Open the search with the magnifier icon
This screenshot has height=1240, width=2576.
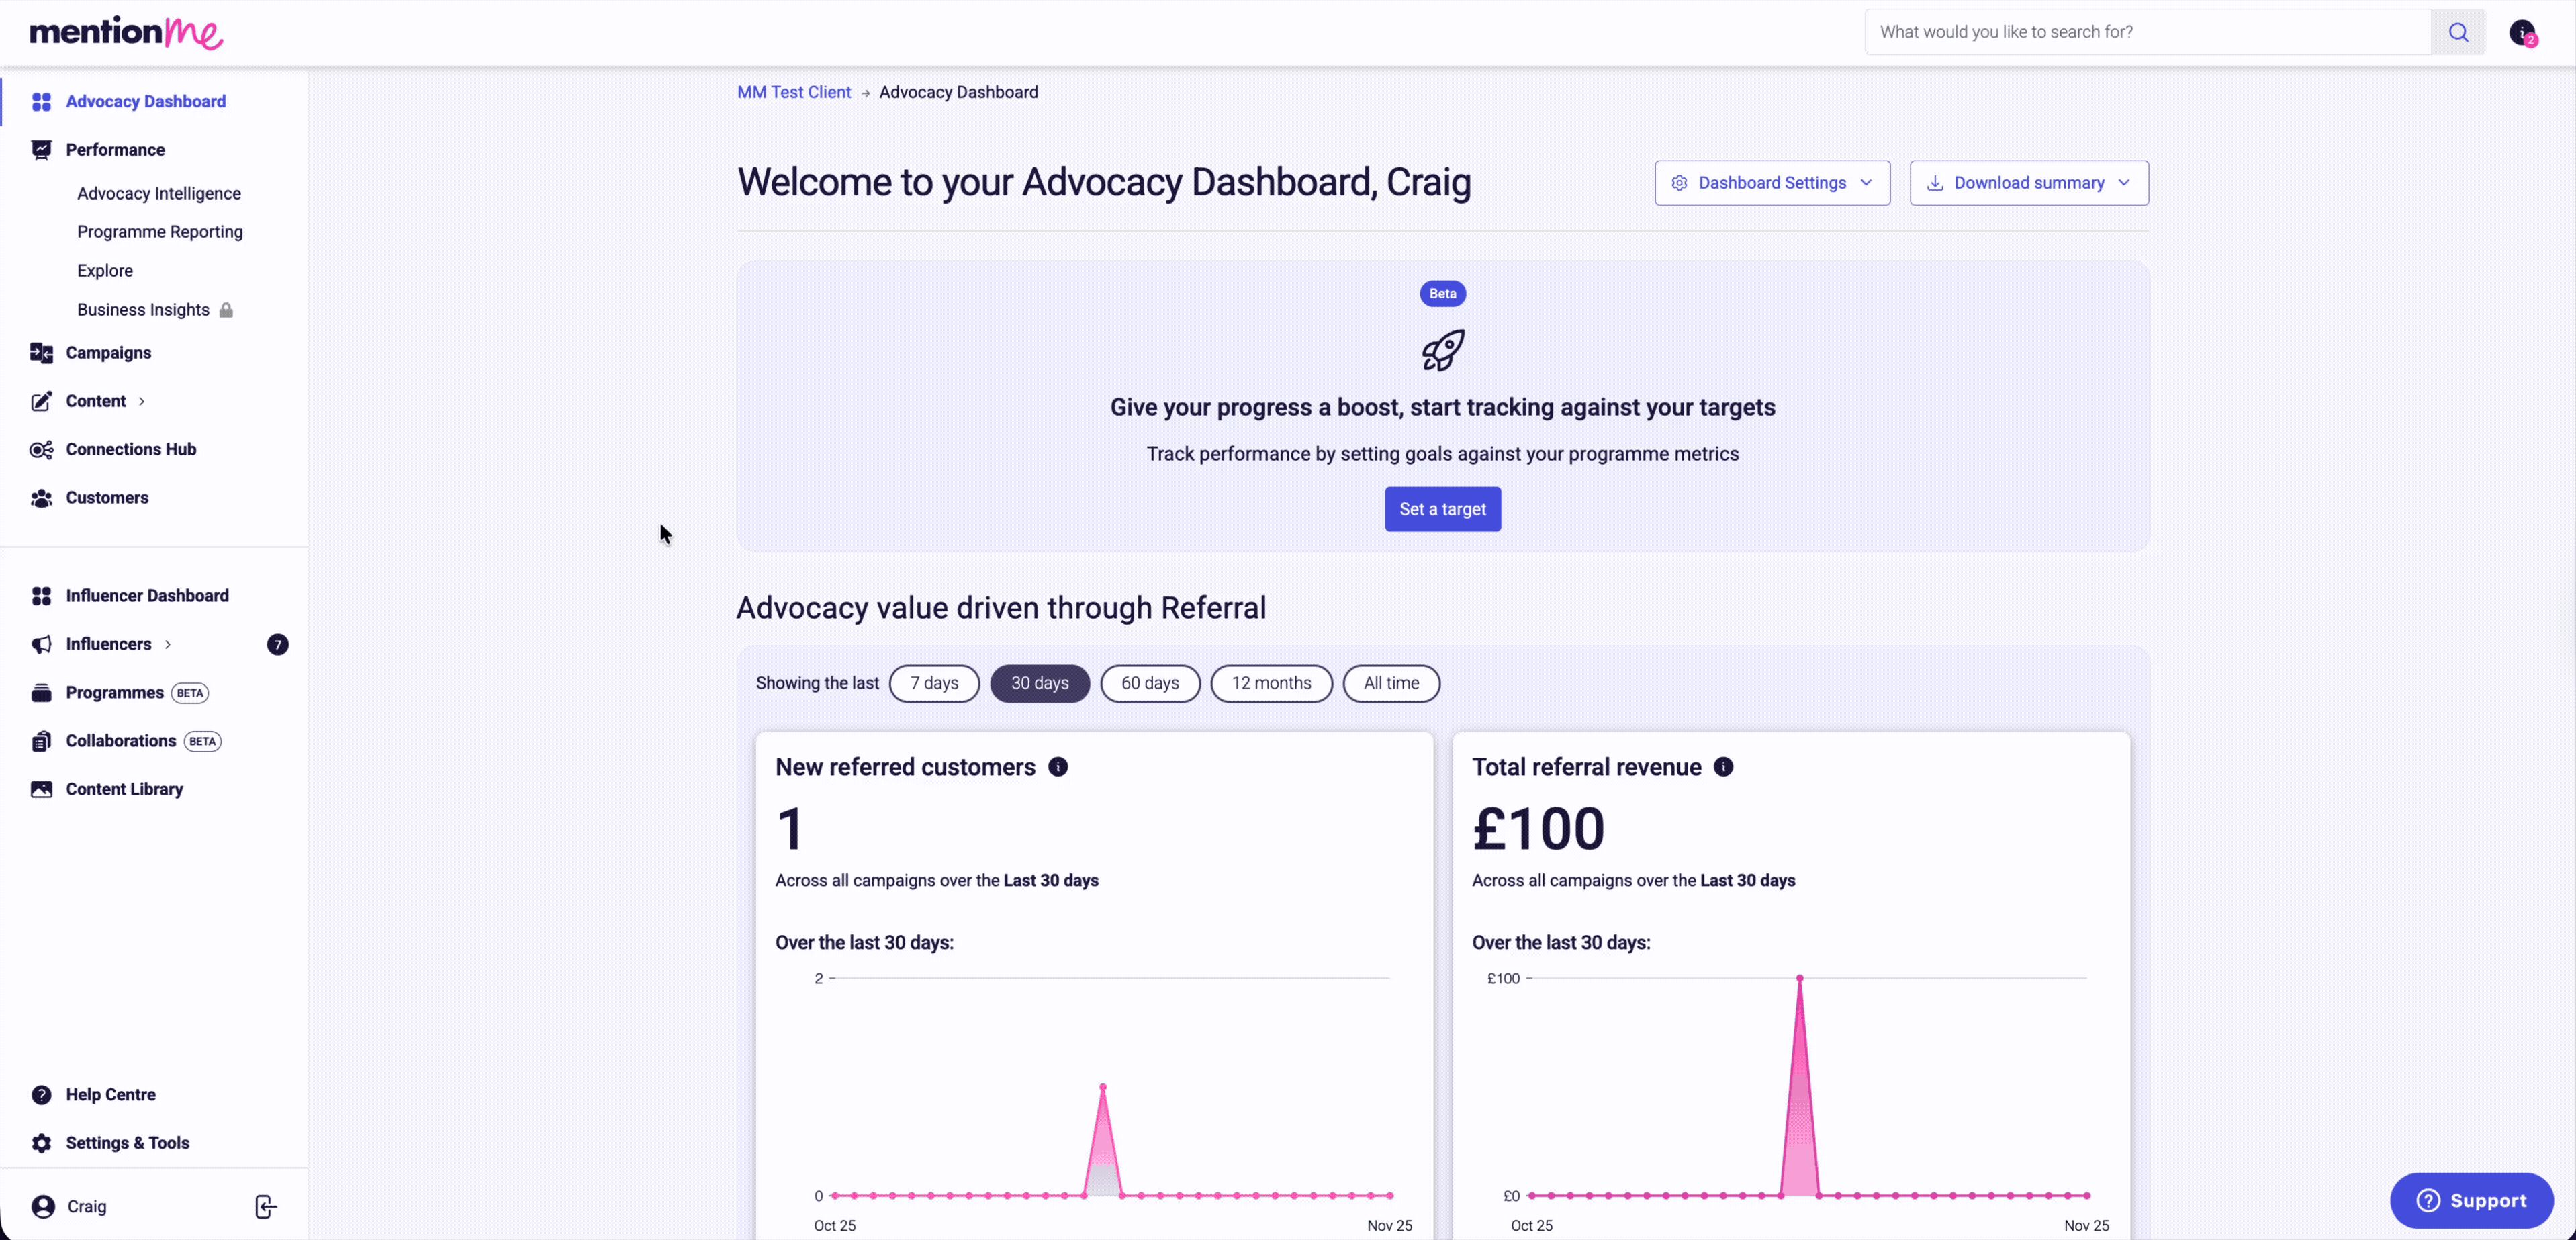pyautogui.click(x=2459, y=31)
